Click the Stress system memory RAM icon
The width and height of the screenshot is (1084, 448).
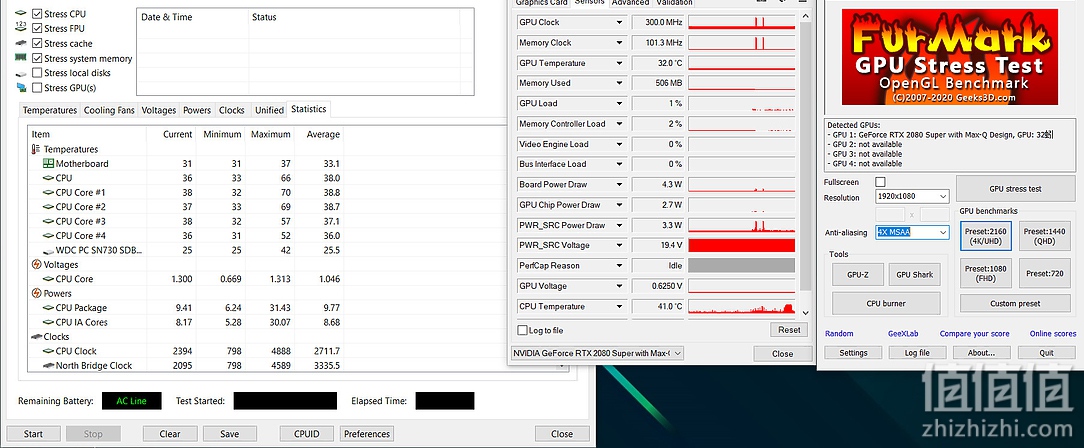(x=21, y=58)
